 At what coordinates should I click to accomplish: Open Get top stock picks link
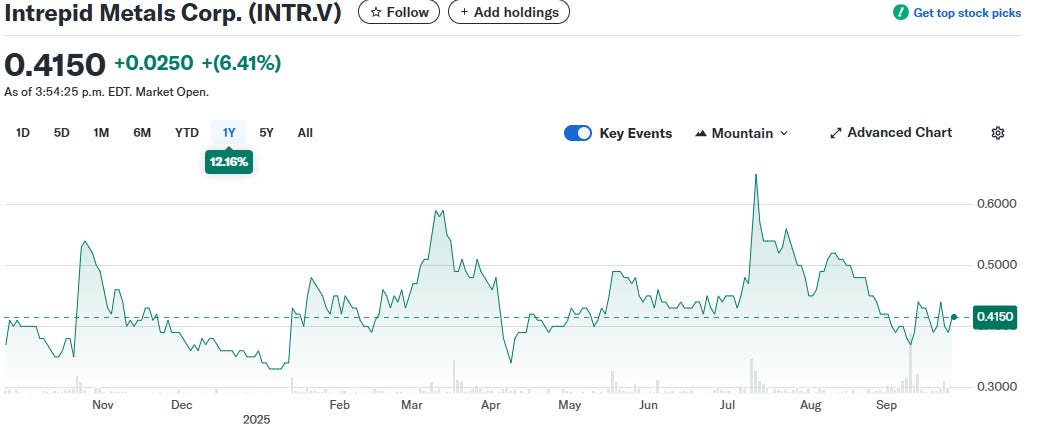[x=967, y=13]
